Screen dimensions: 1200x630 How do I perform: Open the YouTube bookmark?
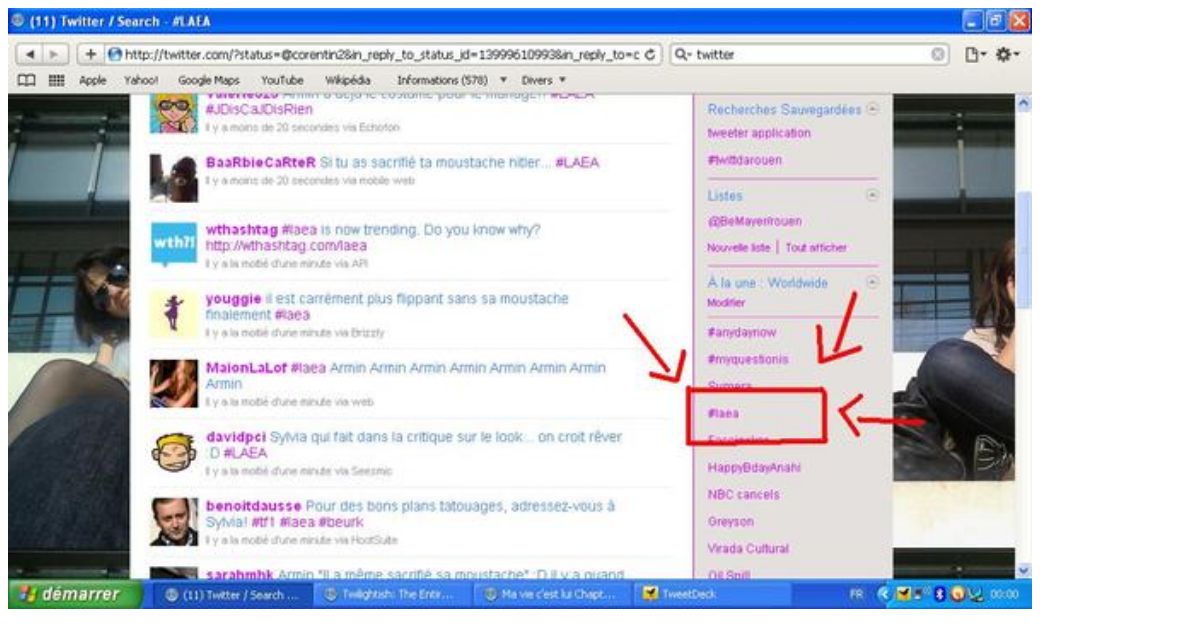click(x=282, y=80)
